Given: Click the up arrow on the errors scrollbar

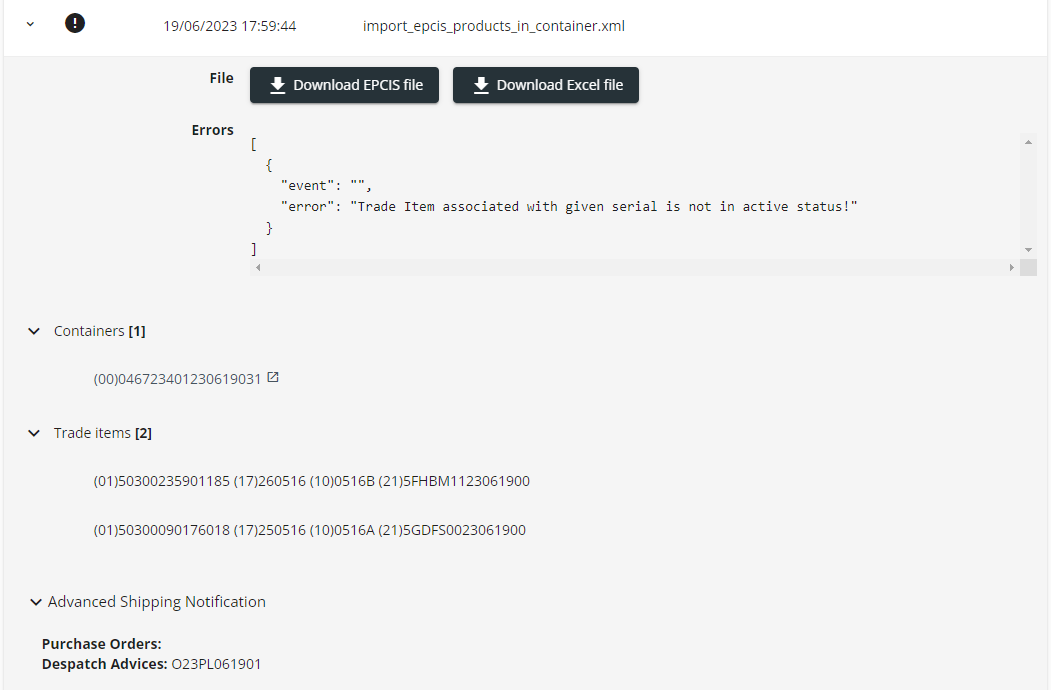Looking at the screenshot, I should pyautogui.click(x=1029, y=140).
